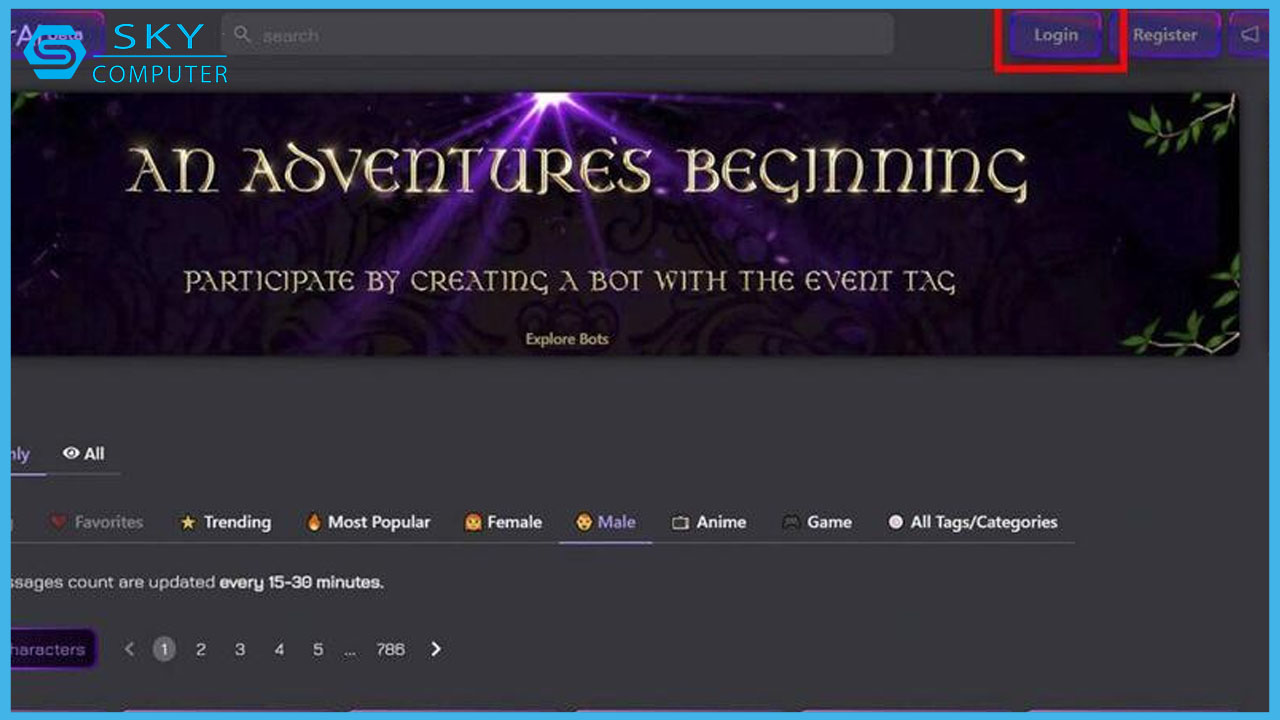Viewport: 1280px width, 720px height.
Task: Click the megaphone announcements icon
Action: pos(1250,35)
